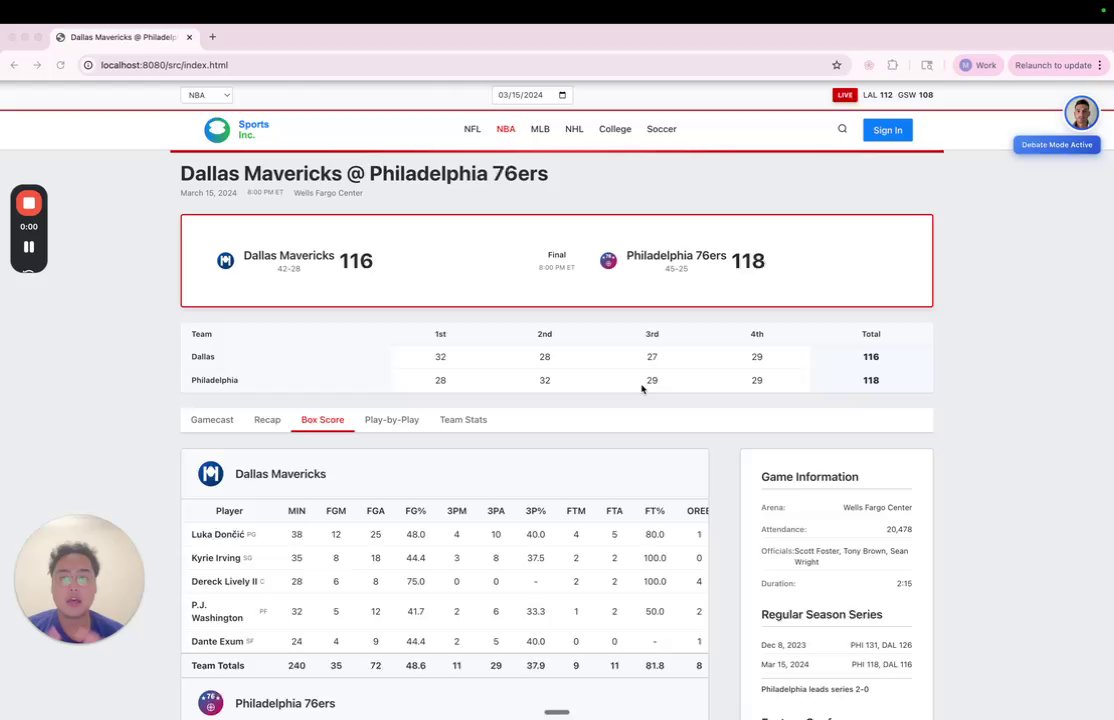Click the Sports Inc. logo
1114x720 pixels.
pos(237,129)
